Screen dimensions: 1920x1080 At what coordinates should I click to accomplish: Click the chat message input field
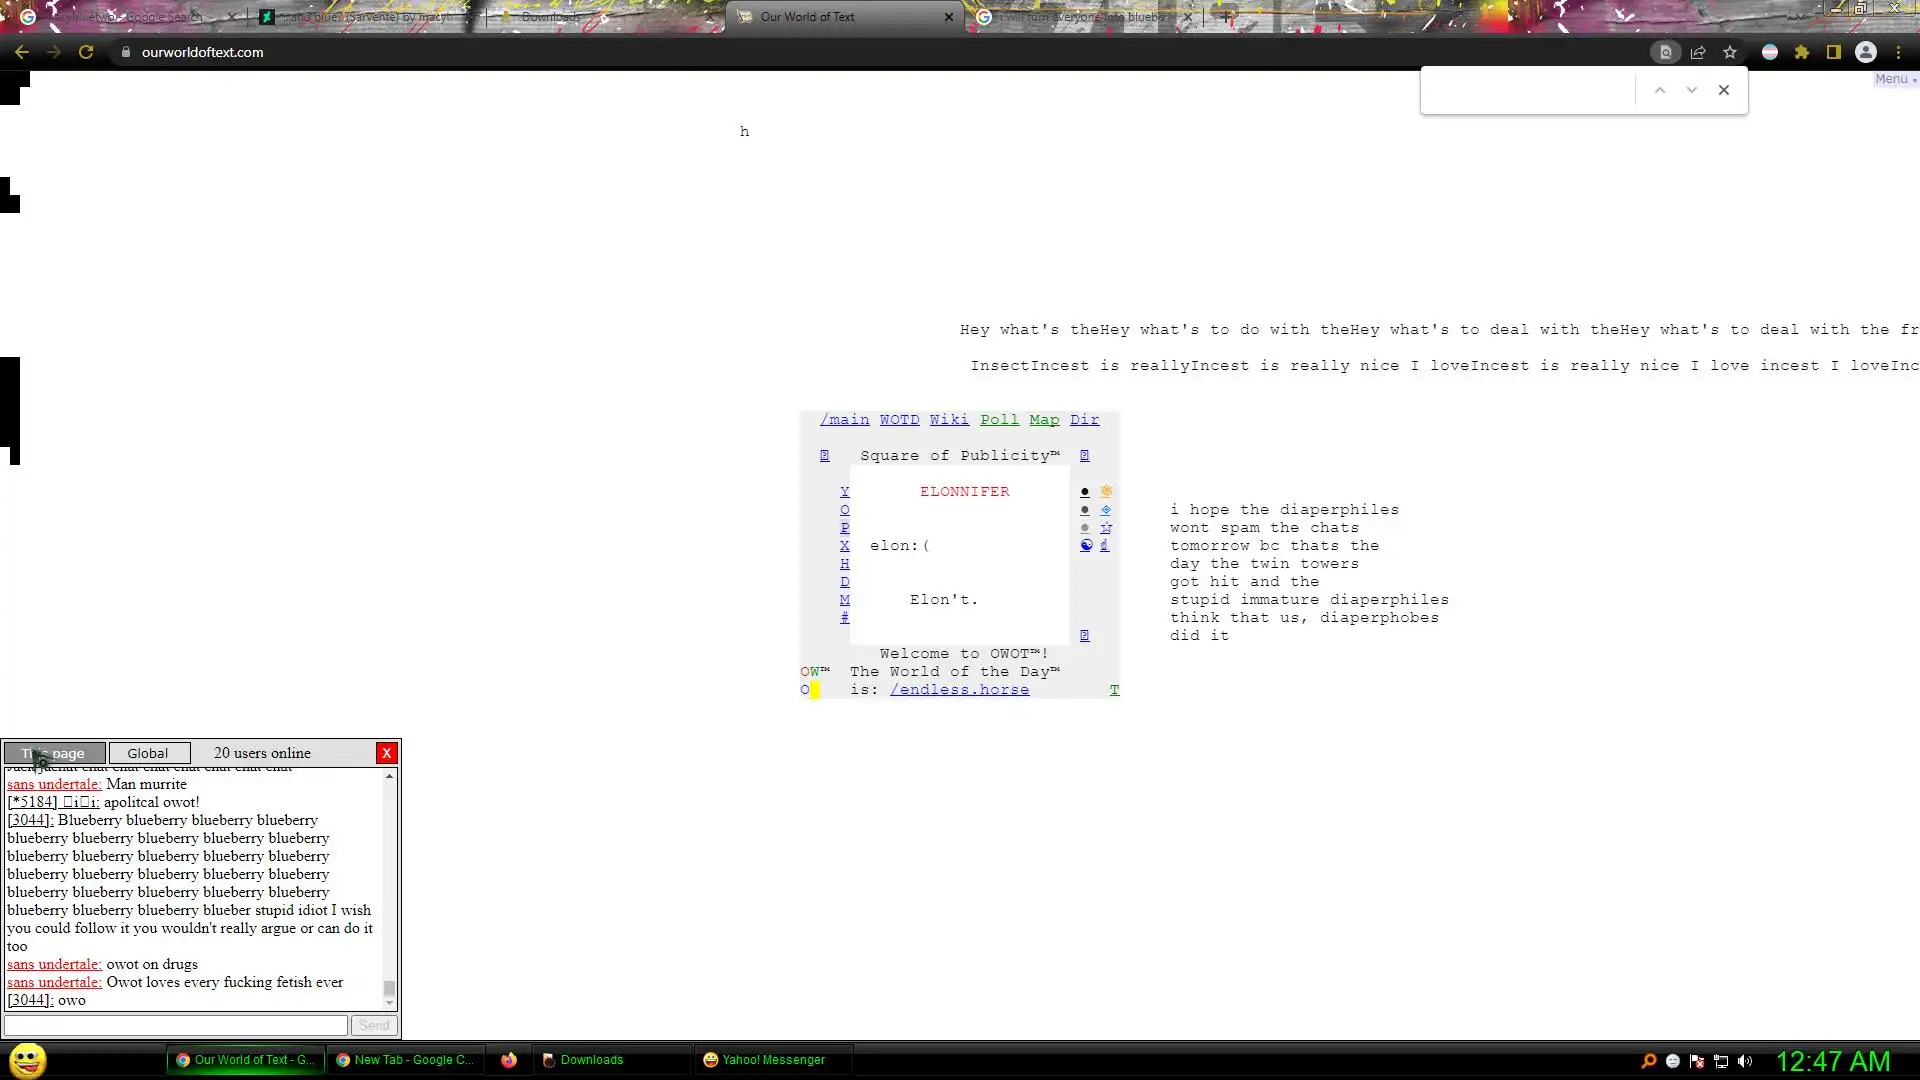[176, 1025]
